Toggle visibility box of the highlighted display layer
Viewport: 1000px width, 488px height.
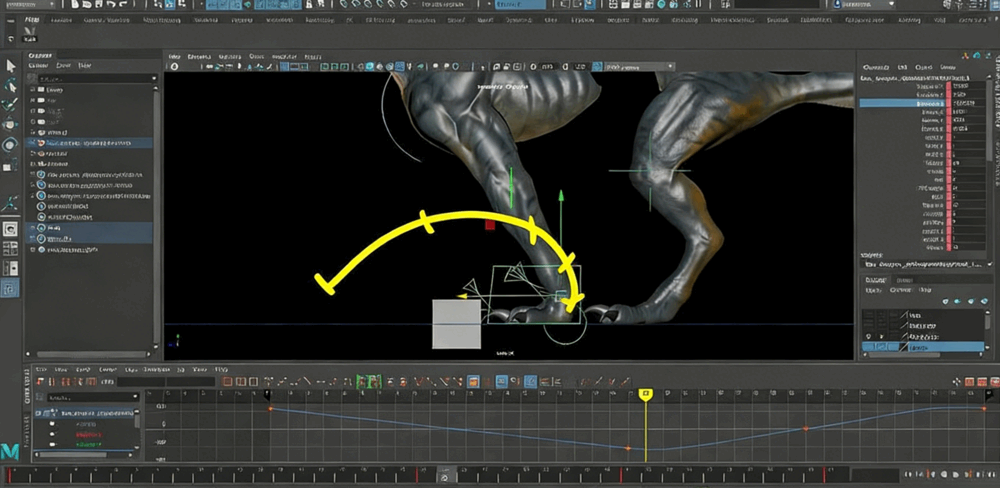pyautogui.click(x=869, y=347)
